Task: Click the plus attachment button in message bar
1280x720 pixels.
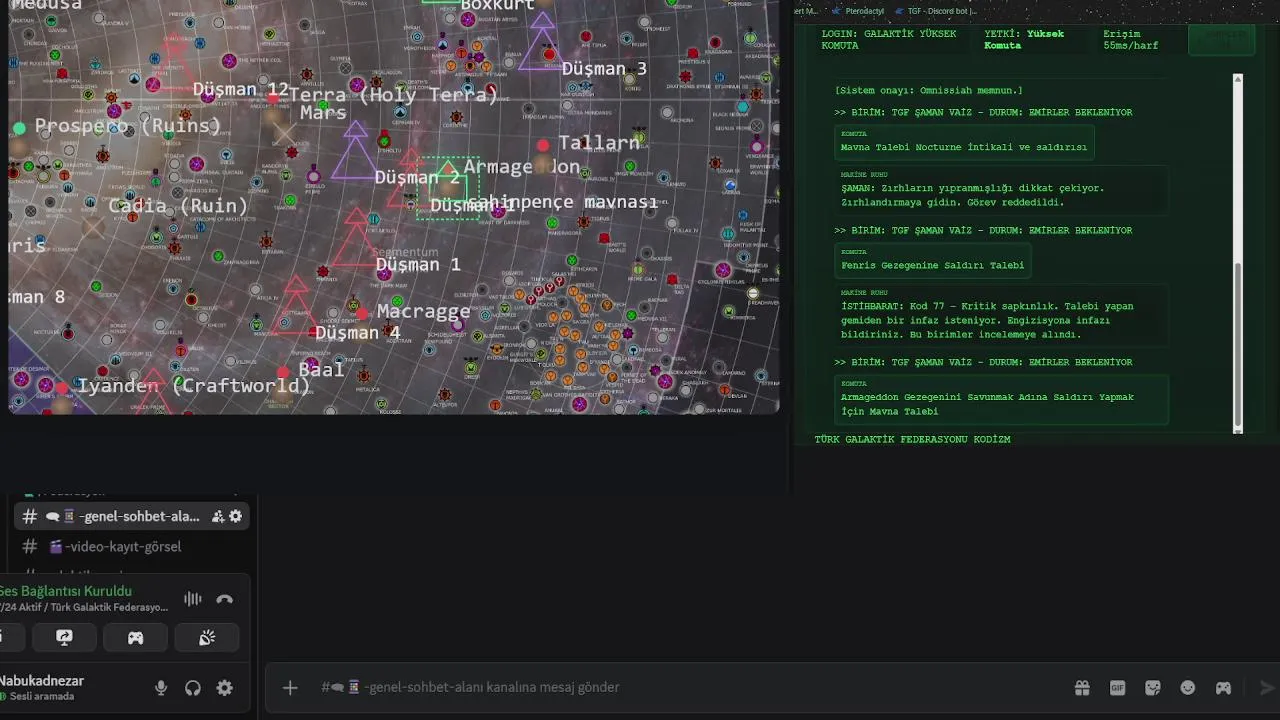Action: (x=290, y=687)
